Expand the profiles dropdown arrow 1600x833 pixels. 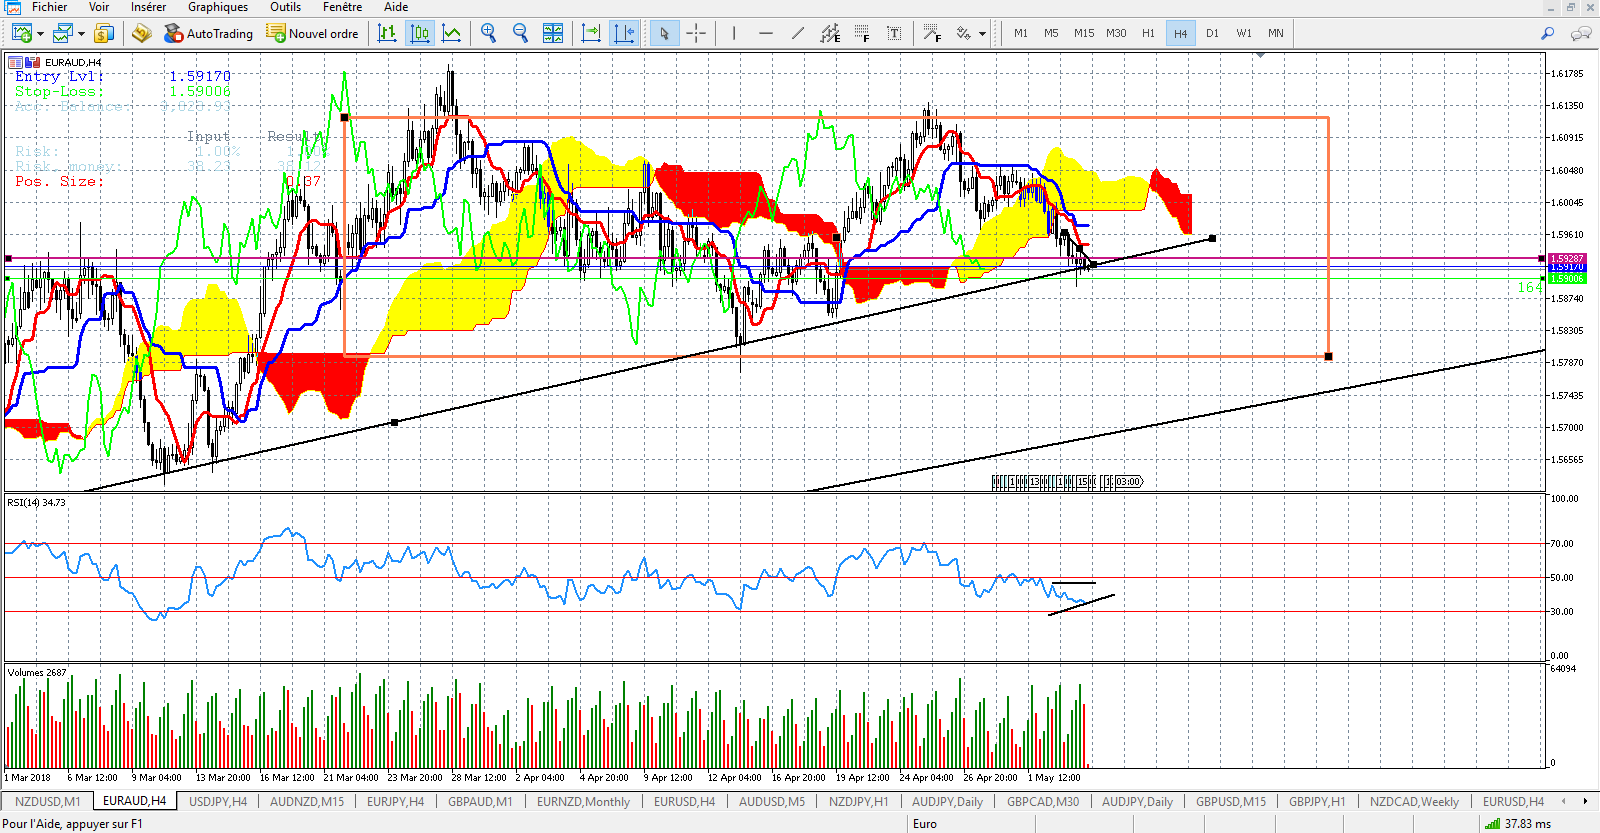[x=81, y=34]
